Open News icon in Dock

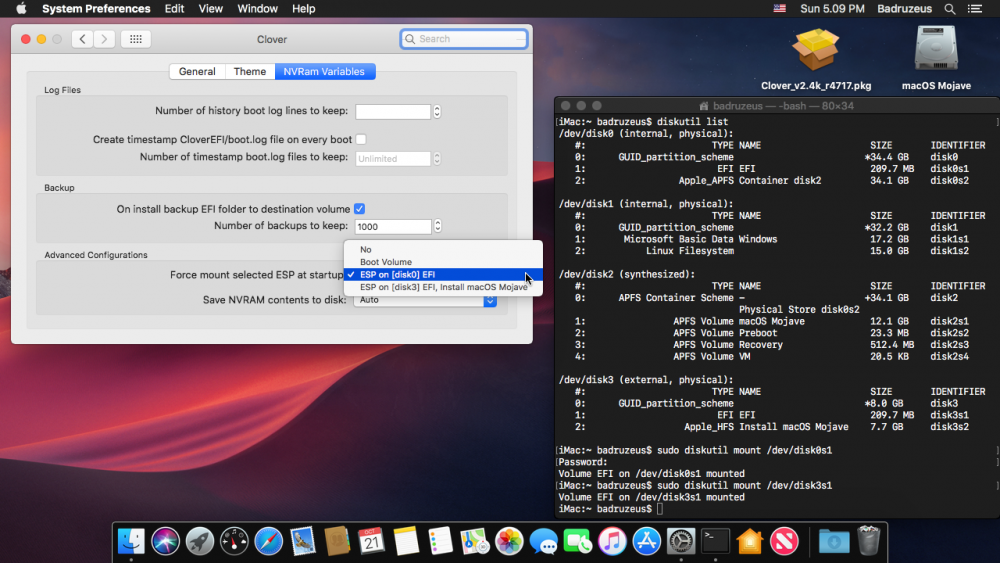click(x=784, y=541)
